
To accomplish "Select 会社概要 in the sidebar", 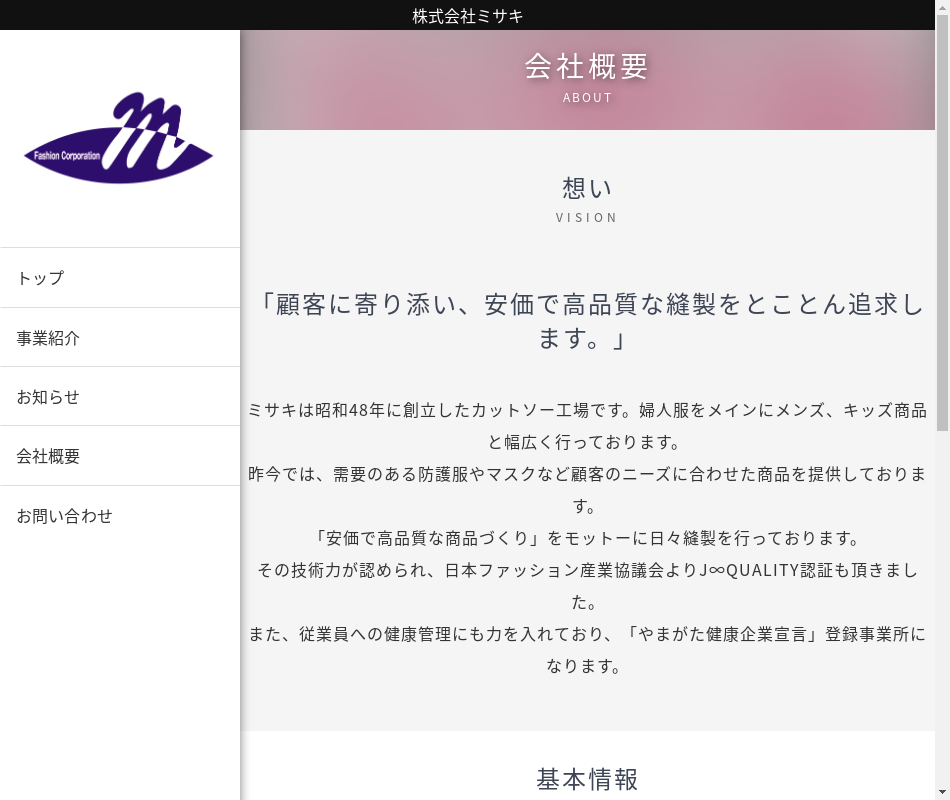I will [x=48, y=457].
